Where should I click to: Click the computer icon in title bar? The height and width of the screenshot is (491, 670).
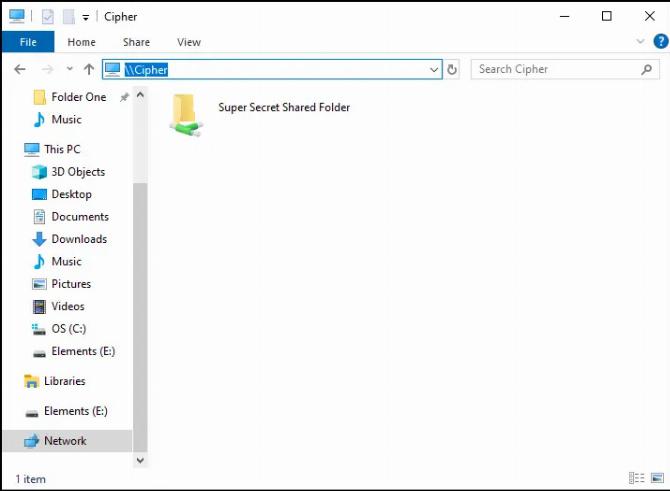click(x=17, y=16)
